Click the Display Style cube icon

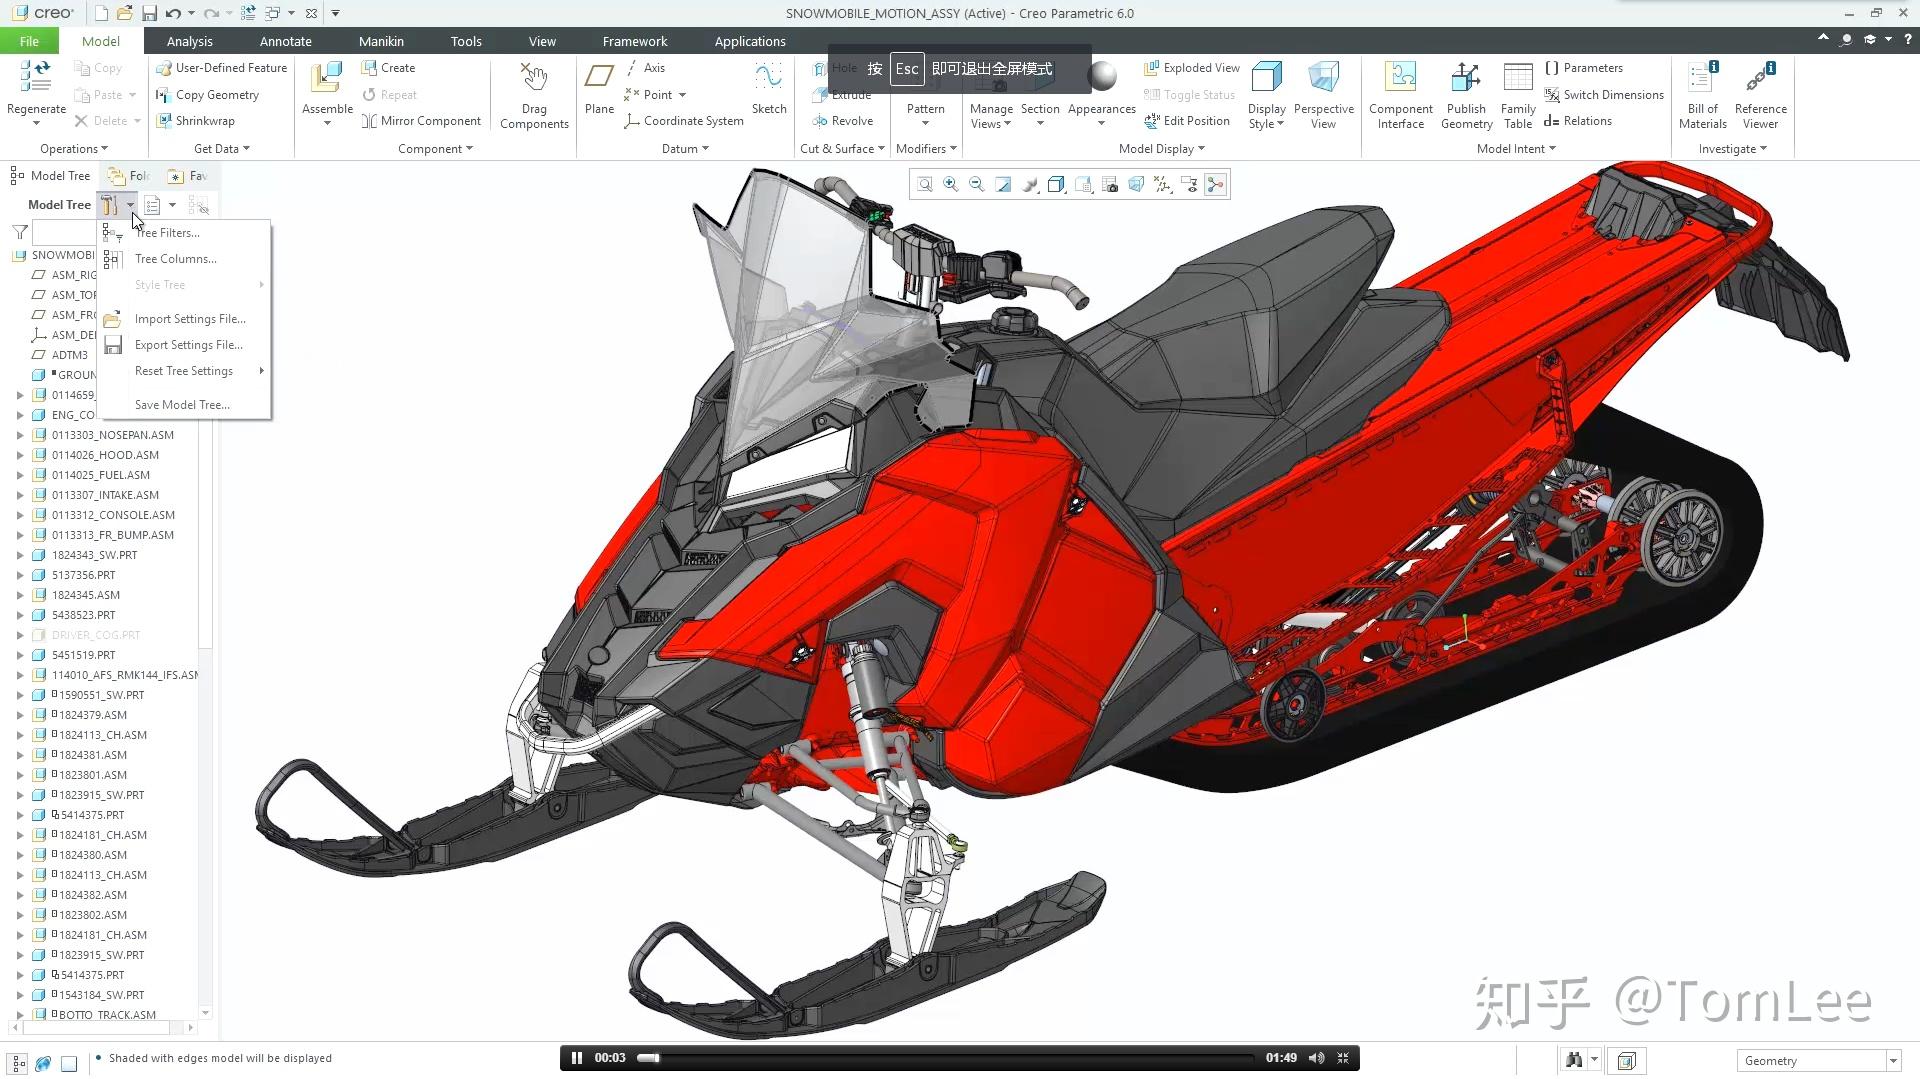pyautogui.click(x=1266, y=77)
